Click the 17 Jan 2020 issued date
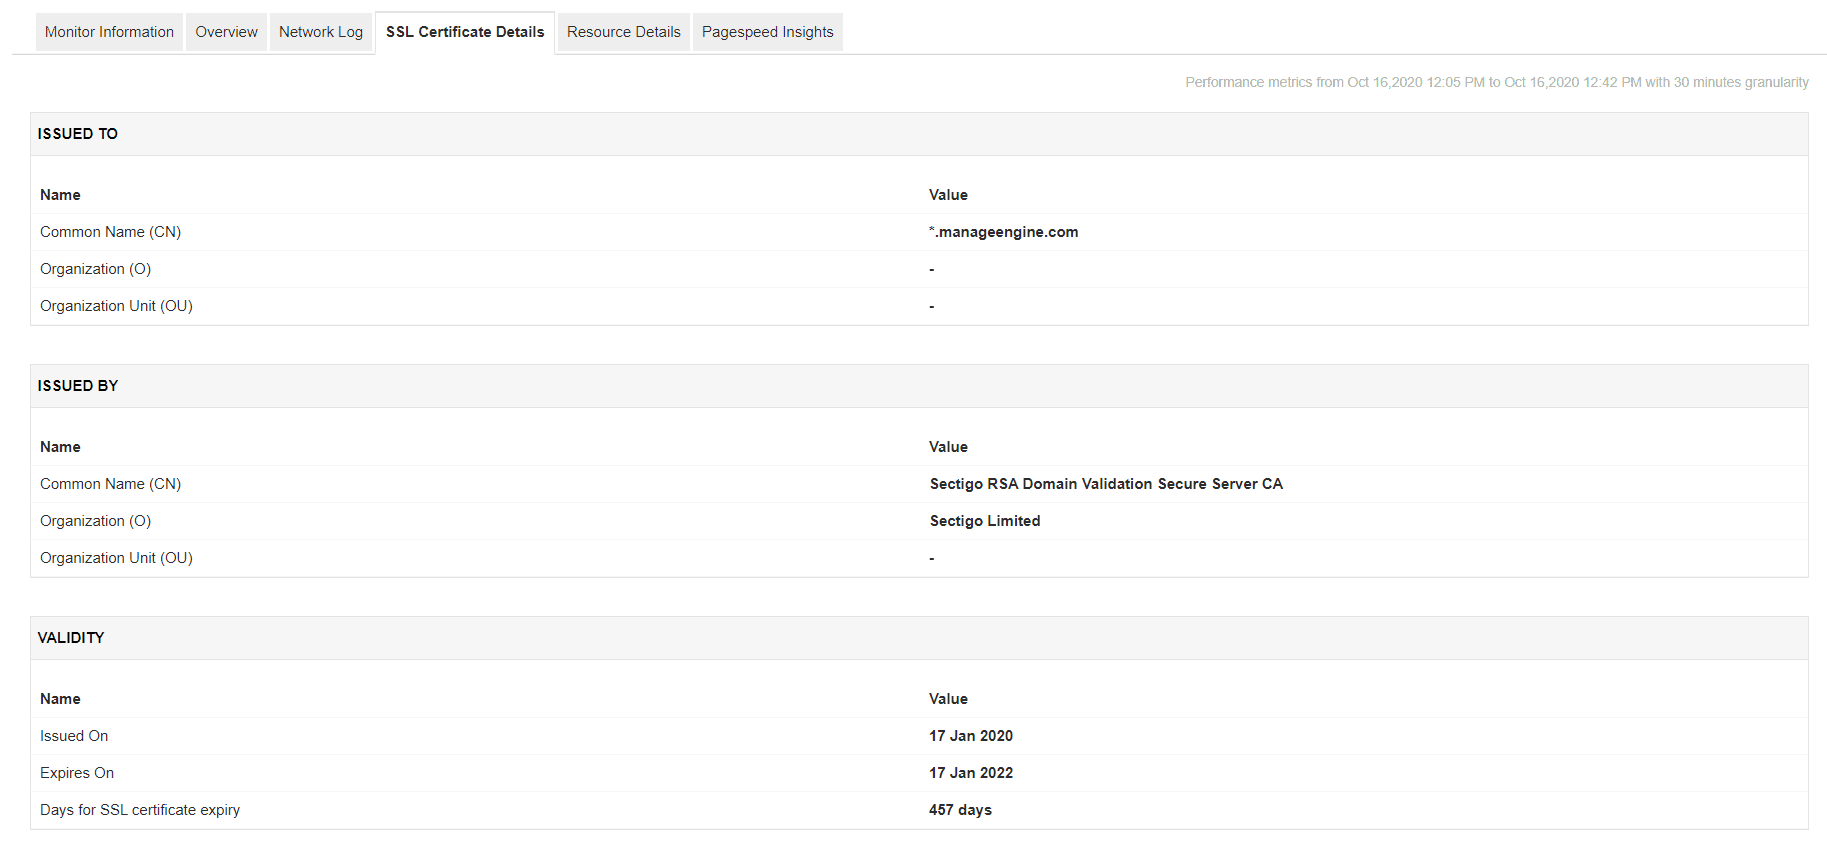The width and height of the screenshot is (1827, 845). point(970,736)
